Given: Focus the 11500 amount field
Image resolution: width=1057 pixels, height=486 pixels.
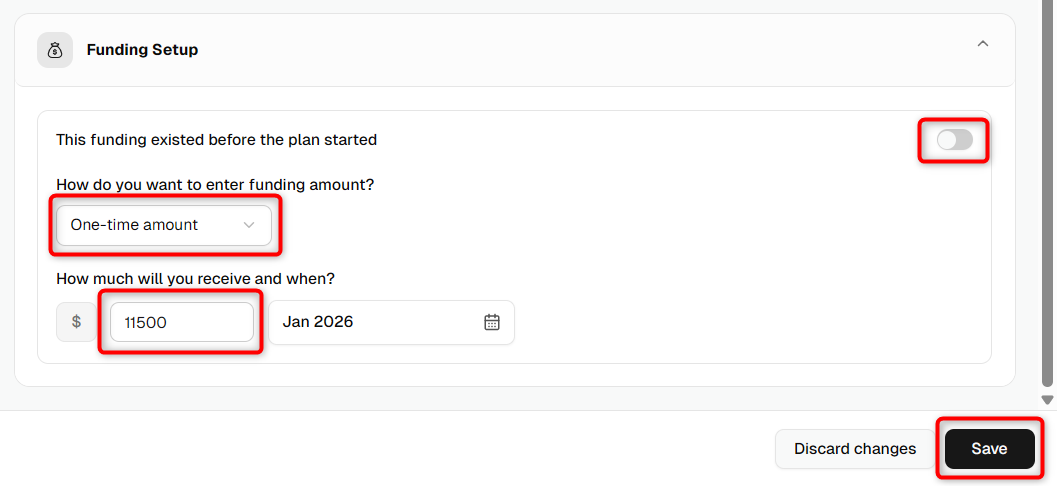Looking at the screenshot, I should click(x=182, y=322).
